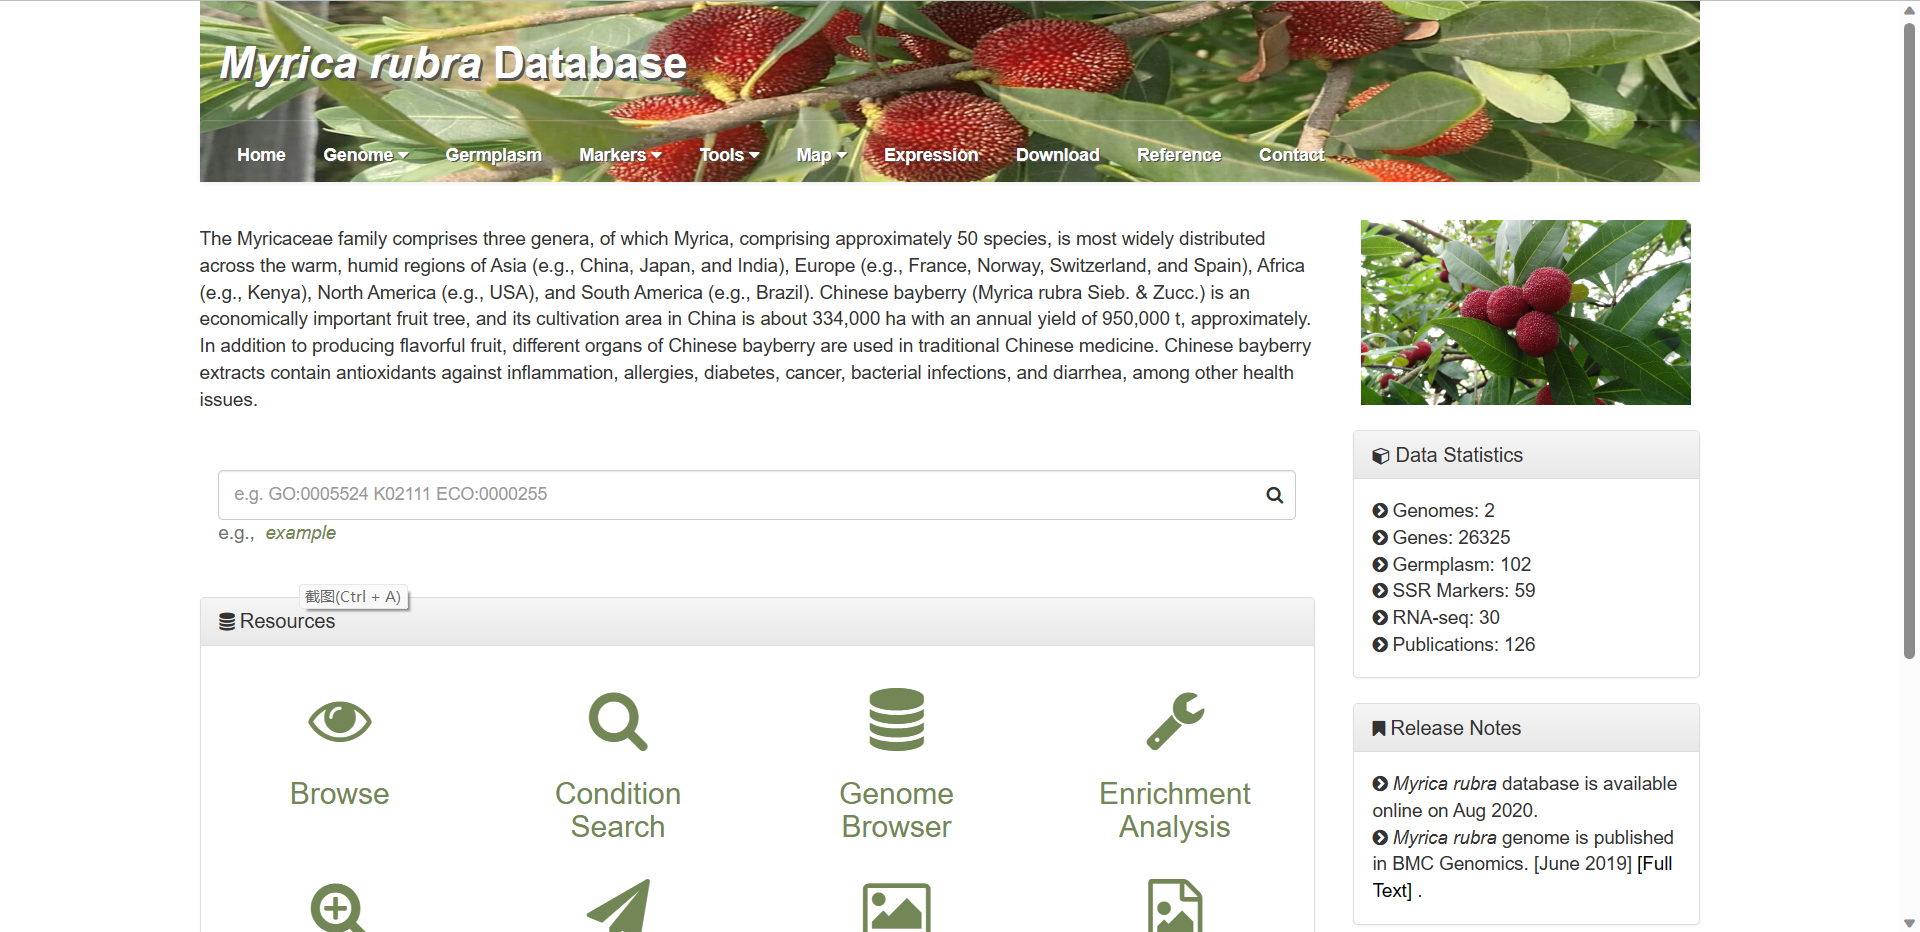Open the Tools dropdown menu
Viewport: 1920px width, 932px height.
point(729,155)
